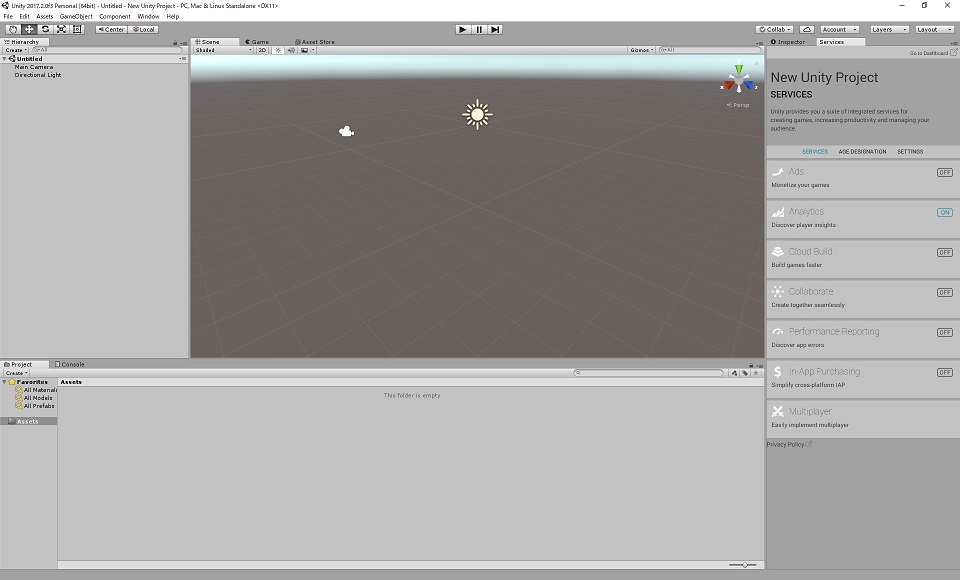The height and width of the screenshot is (580, 960).
Task: Toggle Persp projection label
Action: pos(738,105)
